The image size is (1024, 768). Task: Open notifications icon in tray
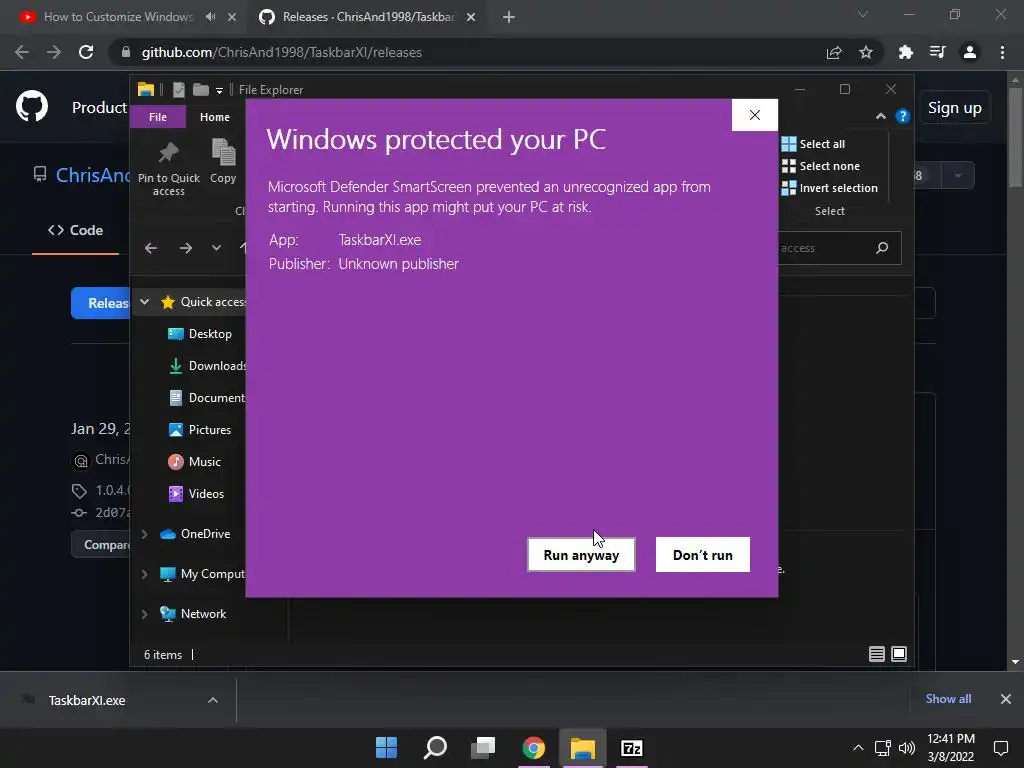[1000, 748]
